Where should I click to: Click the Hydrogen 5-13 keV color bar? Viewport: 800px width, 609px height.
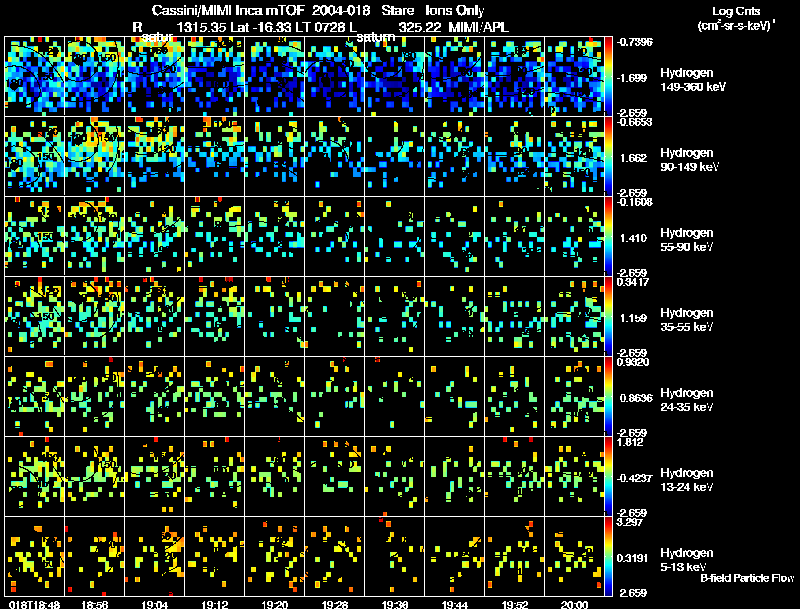tap(610, 556)
